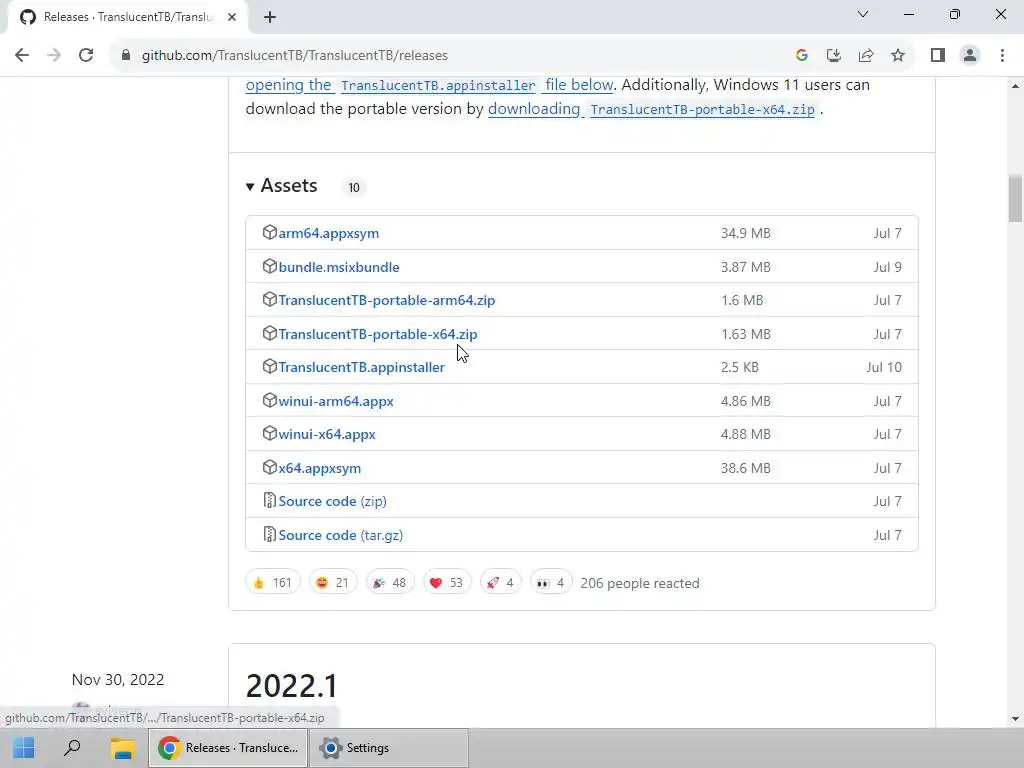Open the Google icon in address bar
This screenshot has width=1024, height=768.
(801, 56)
